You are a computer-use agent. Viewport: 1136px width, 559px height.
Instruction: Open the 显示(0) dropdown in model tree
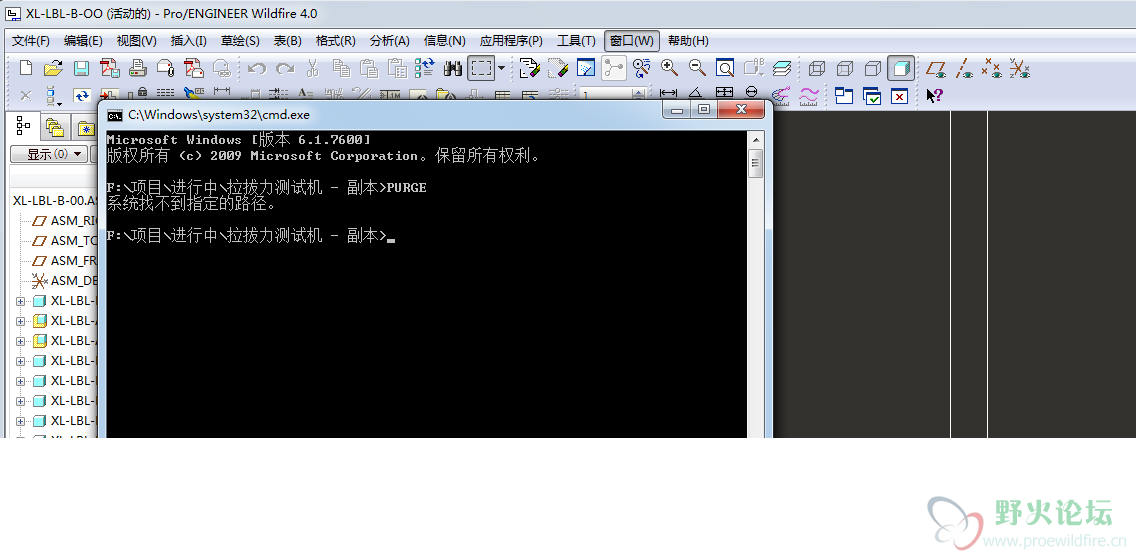pyautogui.click(x=49, y=154)
